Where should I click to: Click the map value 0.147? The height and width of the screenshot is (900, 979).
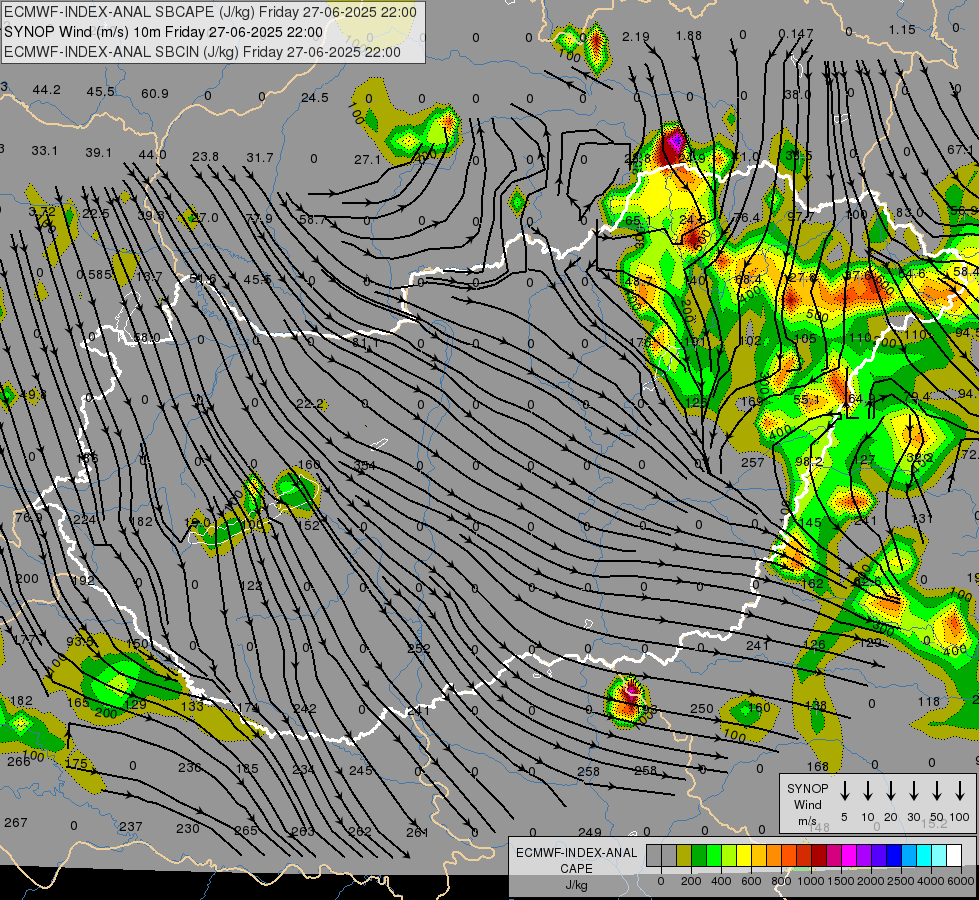(x=796, y=34)
